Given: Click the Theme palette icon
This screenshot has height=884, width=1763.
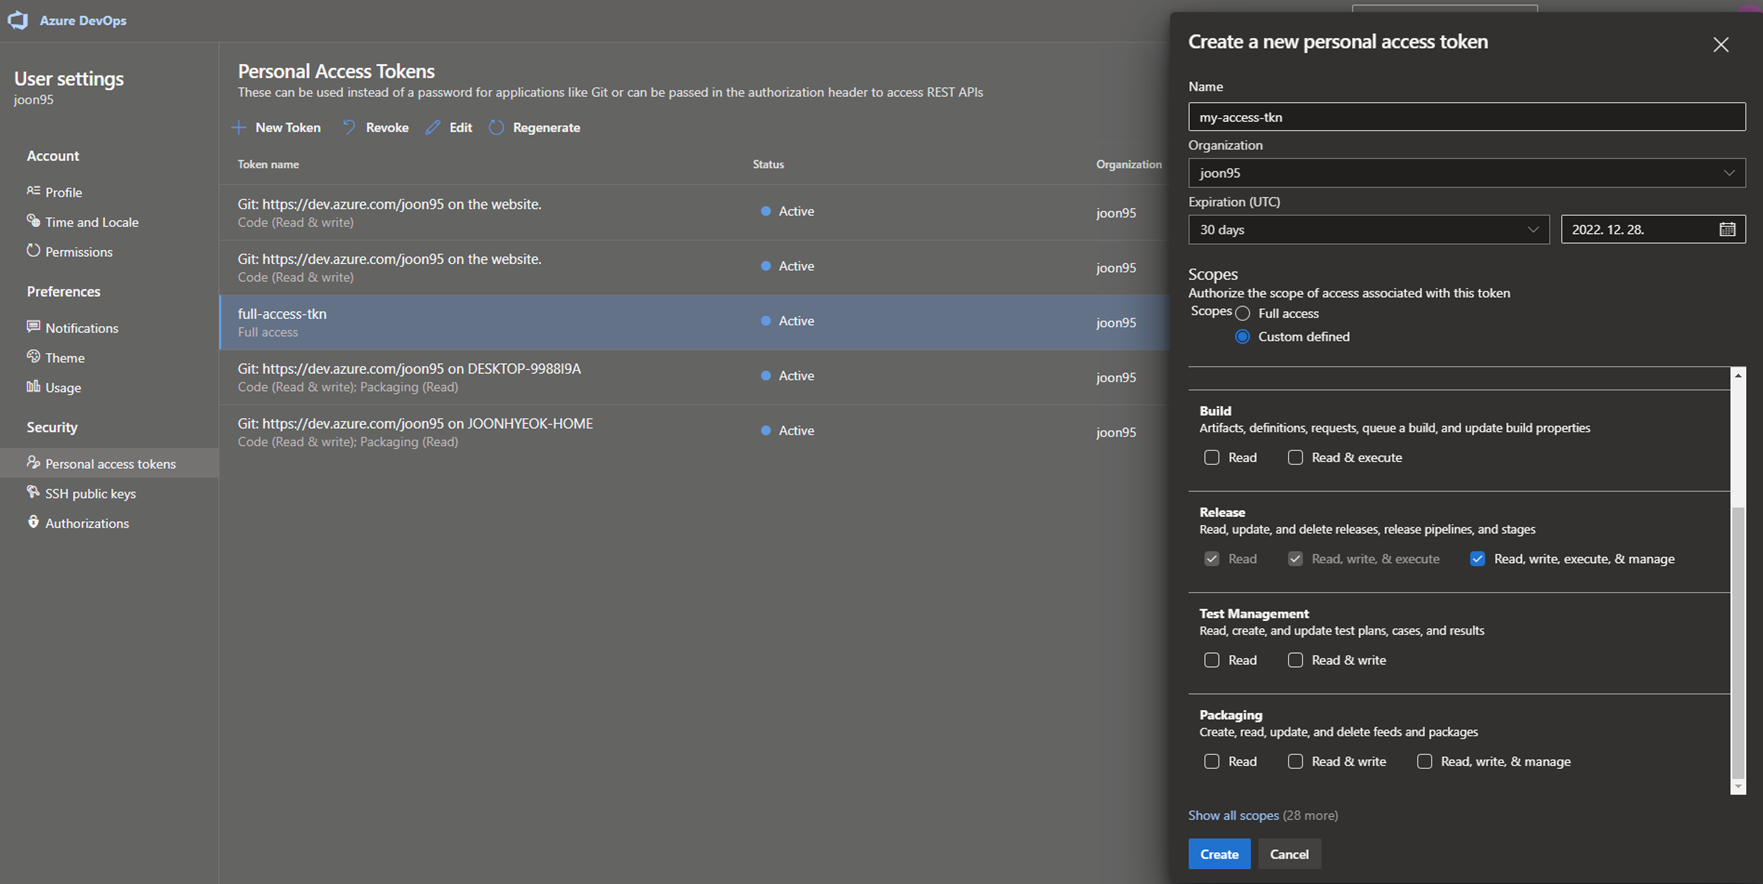Looking at the screenshot, I should tap(33, 357).
